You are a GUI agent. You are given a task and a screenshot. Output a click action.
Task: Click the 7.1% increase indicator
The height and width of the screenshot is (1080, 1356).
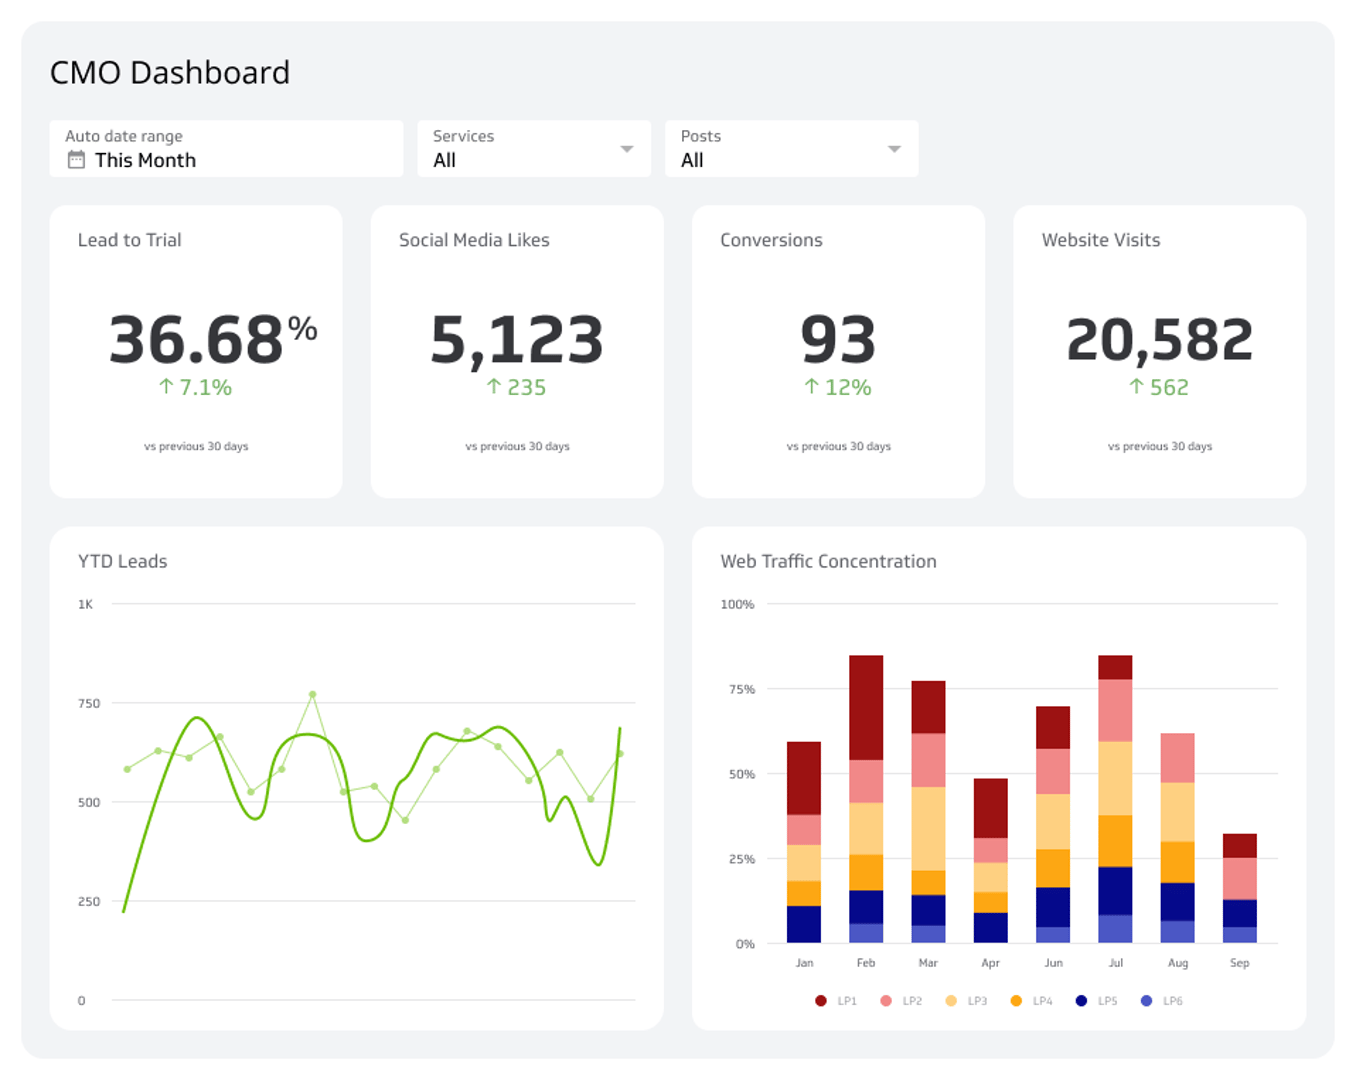coord(196,387)
